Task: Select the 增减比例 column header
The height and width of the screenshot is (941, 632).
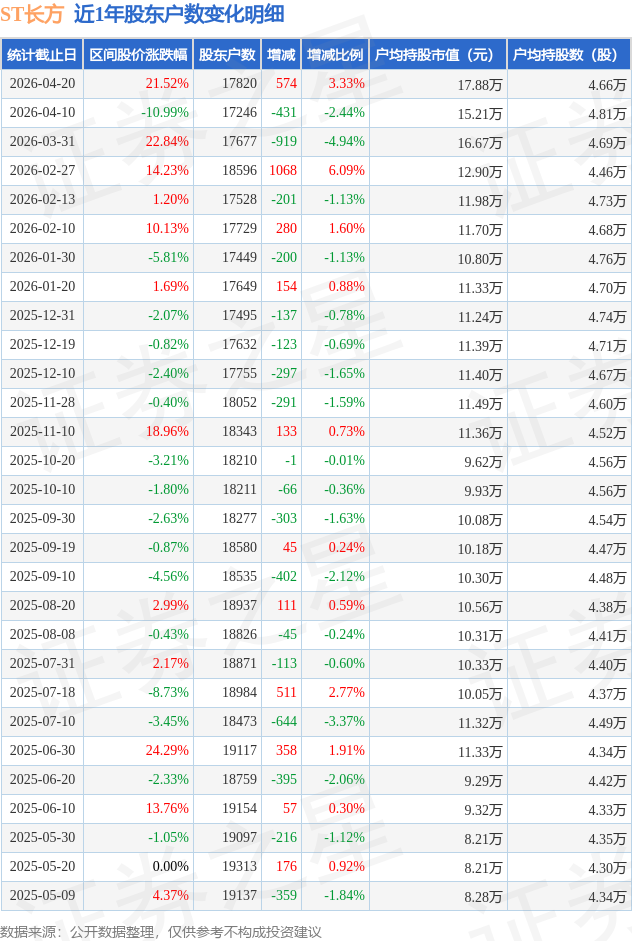Action: tap(335, 55)
